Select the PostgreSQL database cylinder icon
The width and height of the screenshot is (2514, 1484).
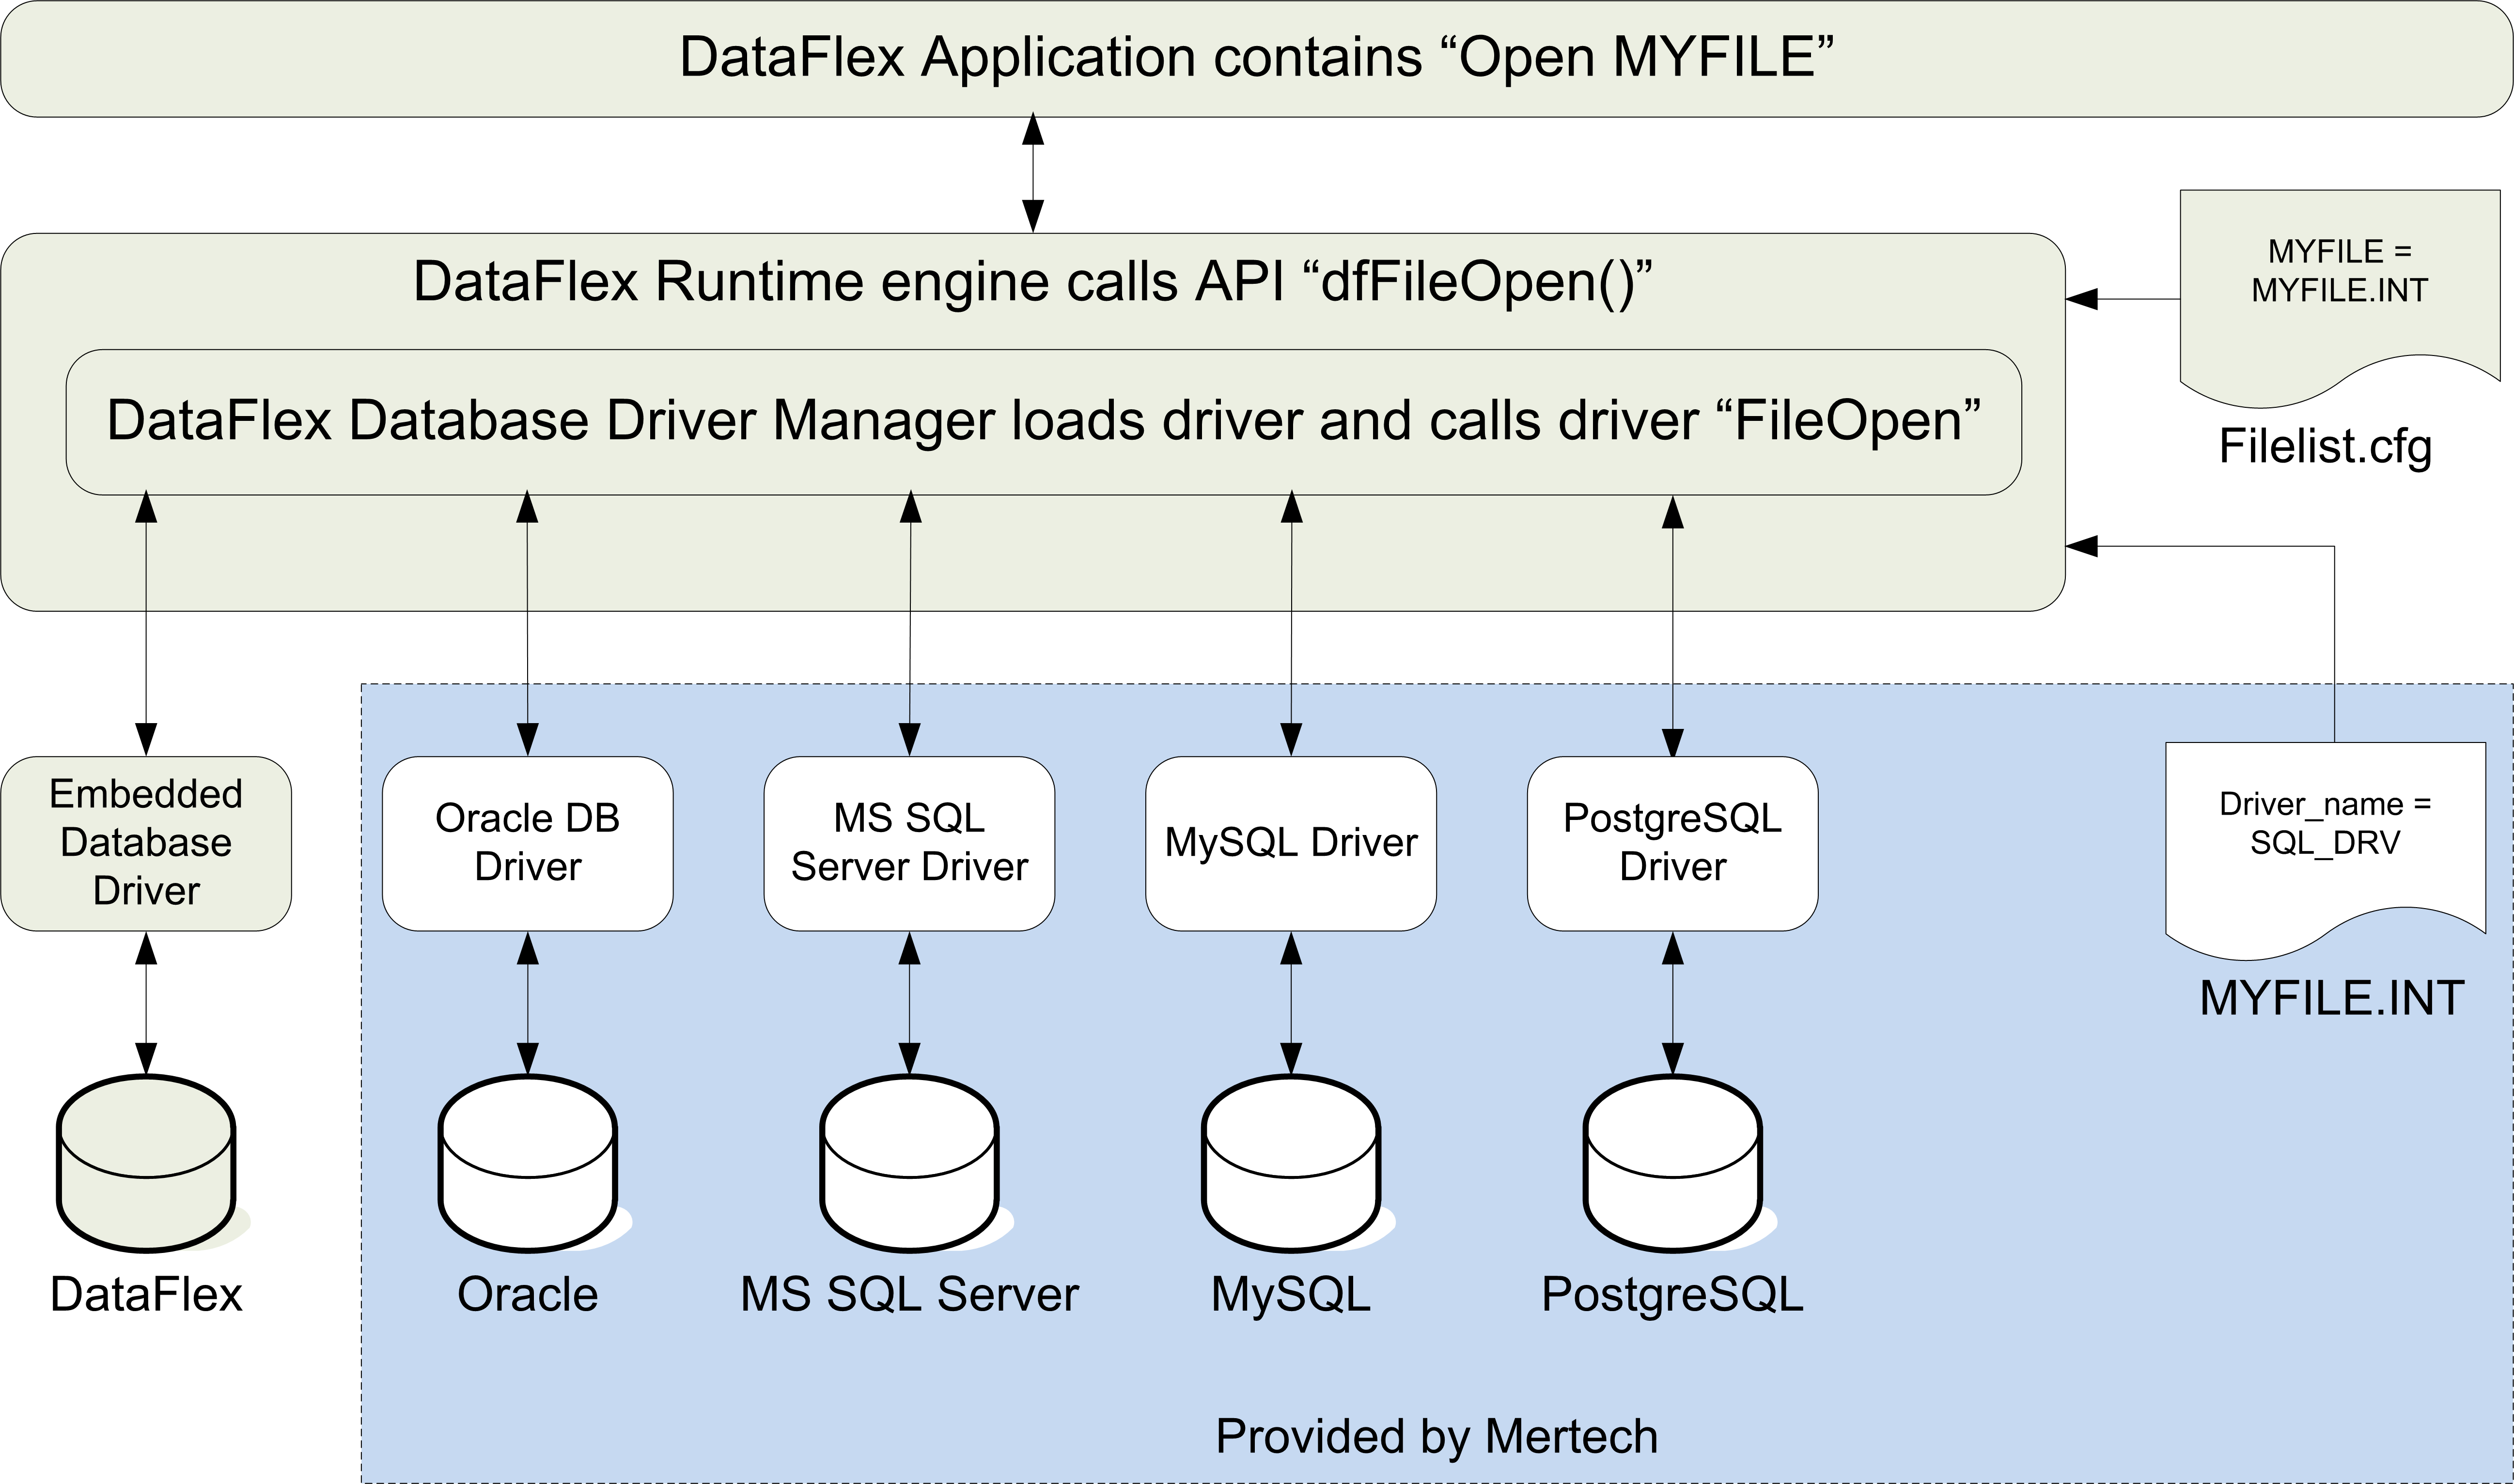(x=1672, y=1163)
